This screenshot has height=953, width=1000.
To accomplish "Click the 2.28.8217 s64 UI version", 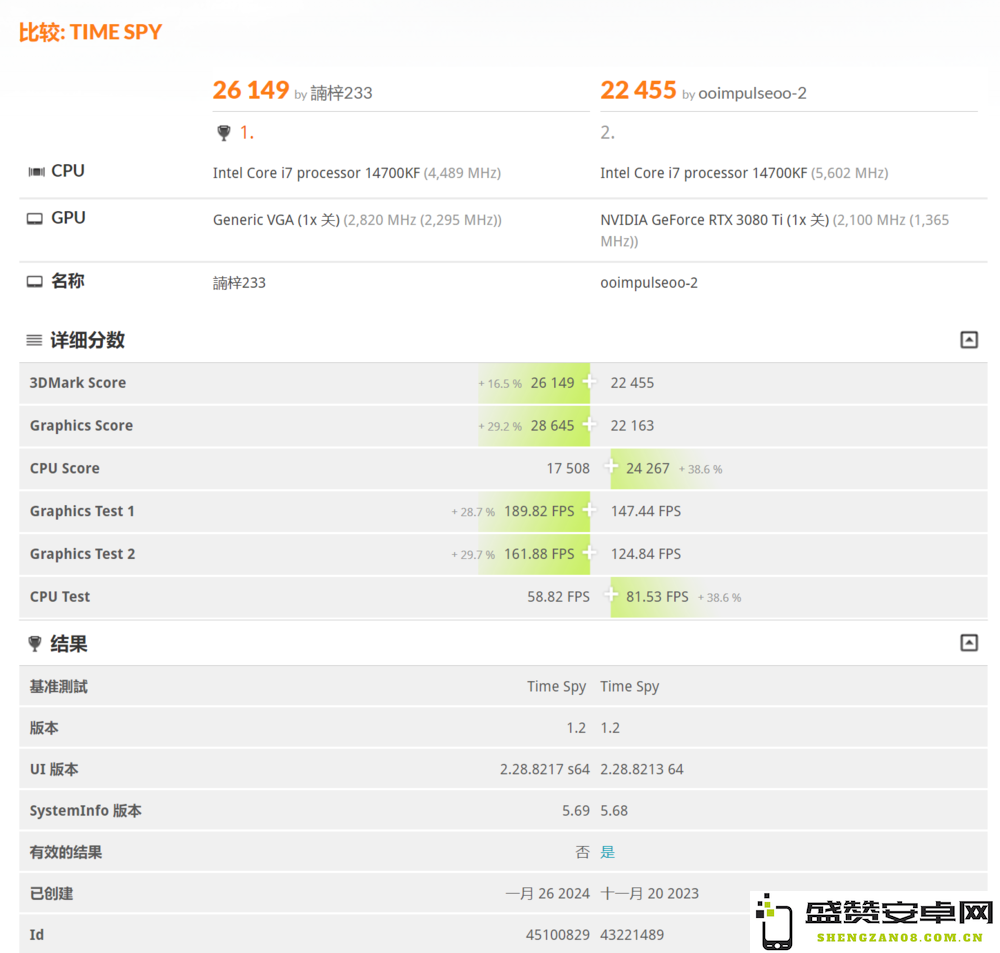I will (545, 769).
